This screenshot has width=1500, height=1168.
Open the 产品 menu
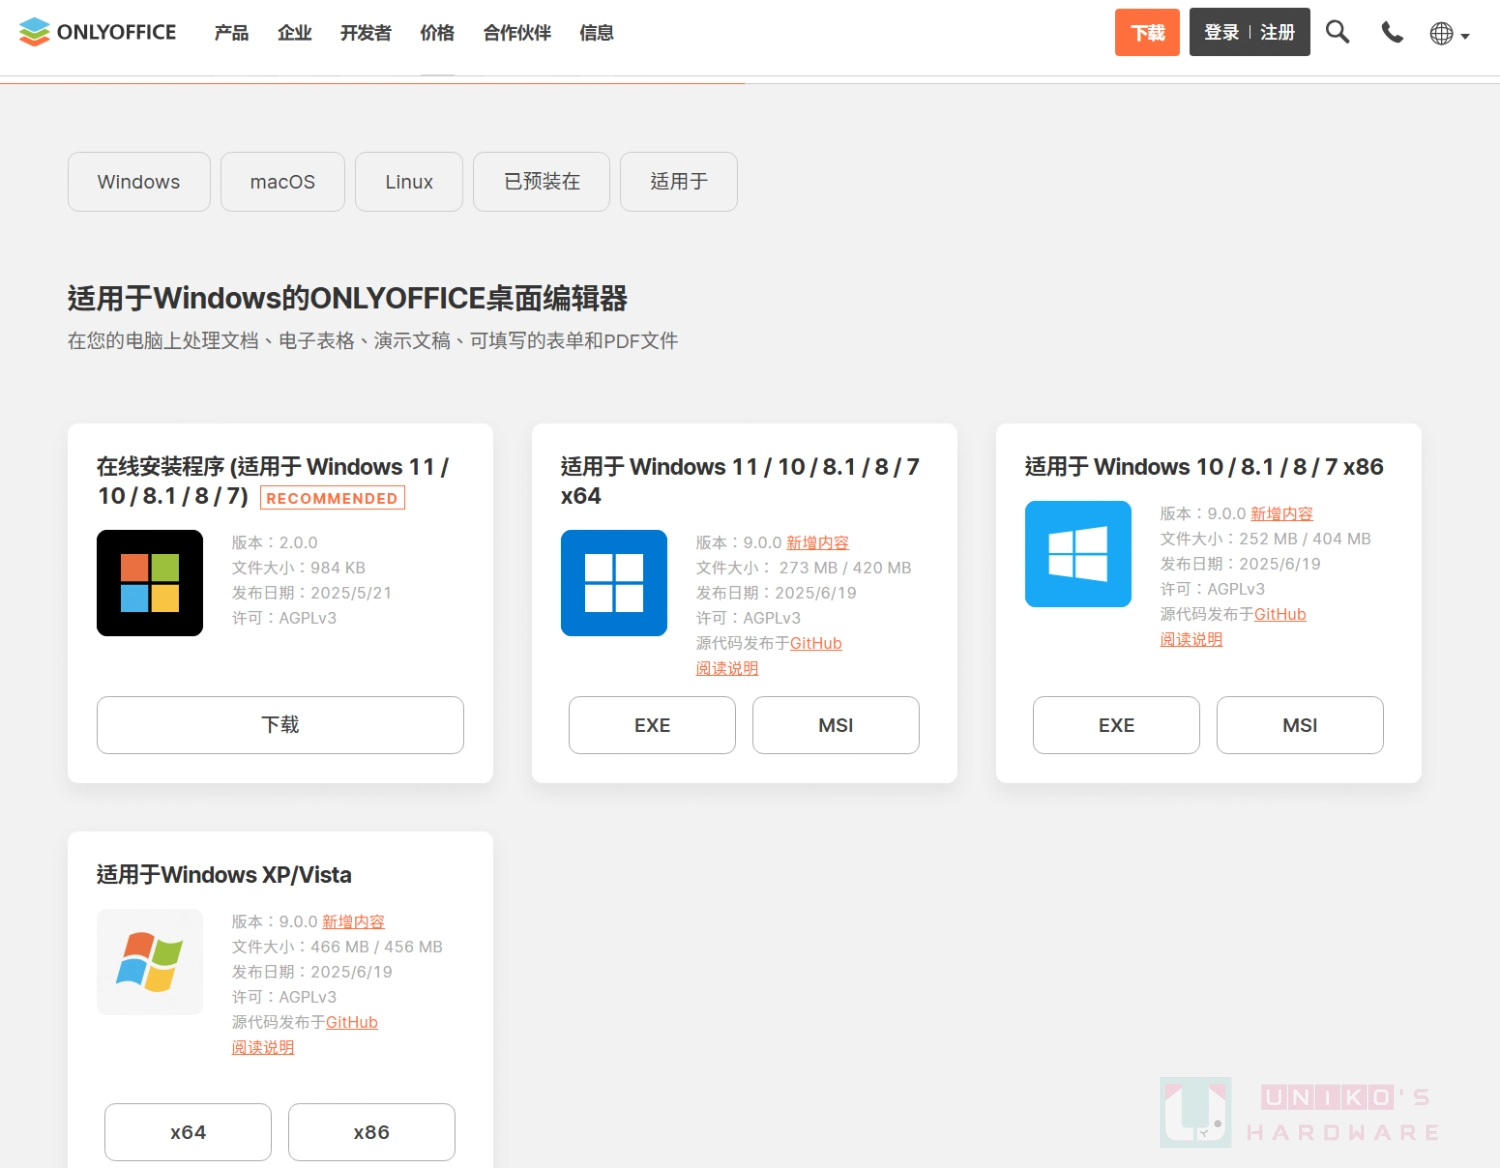(231, 33)
